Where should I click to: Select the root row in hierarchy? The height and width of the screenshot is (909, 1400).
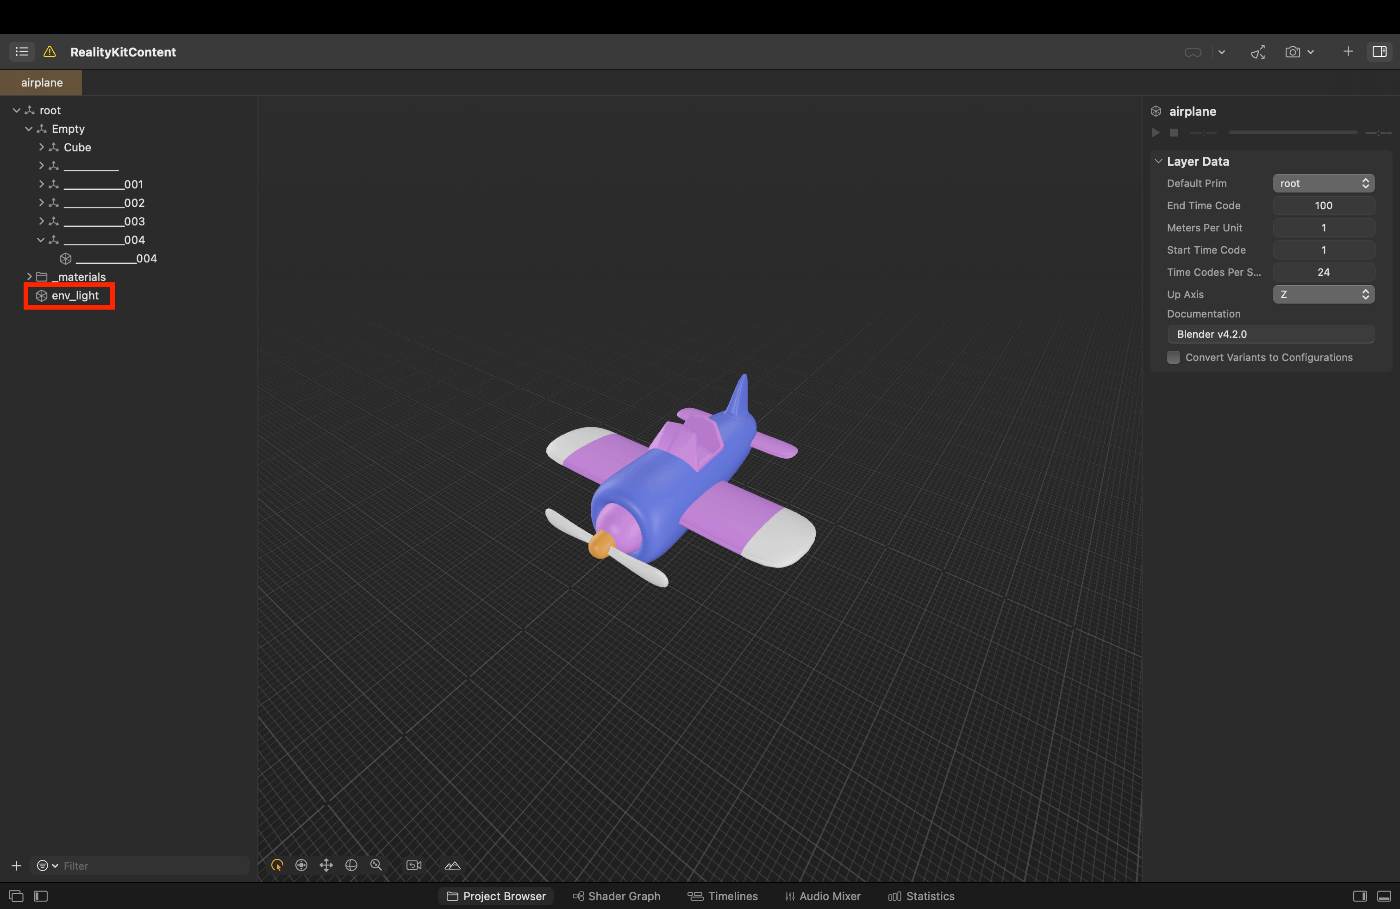click(128, 111)
